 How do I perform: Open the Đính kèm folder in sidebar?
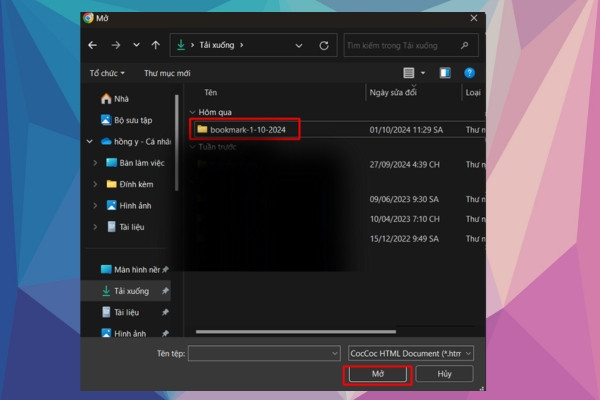pos(130,184)
